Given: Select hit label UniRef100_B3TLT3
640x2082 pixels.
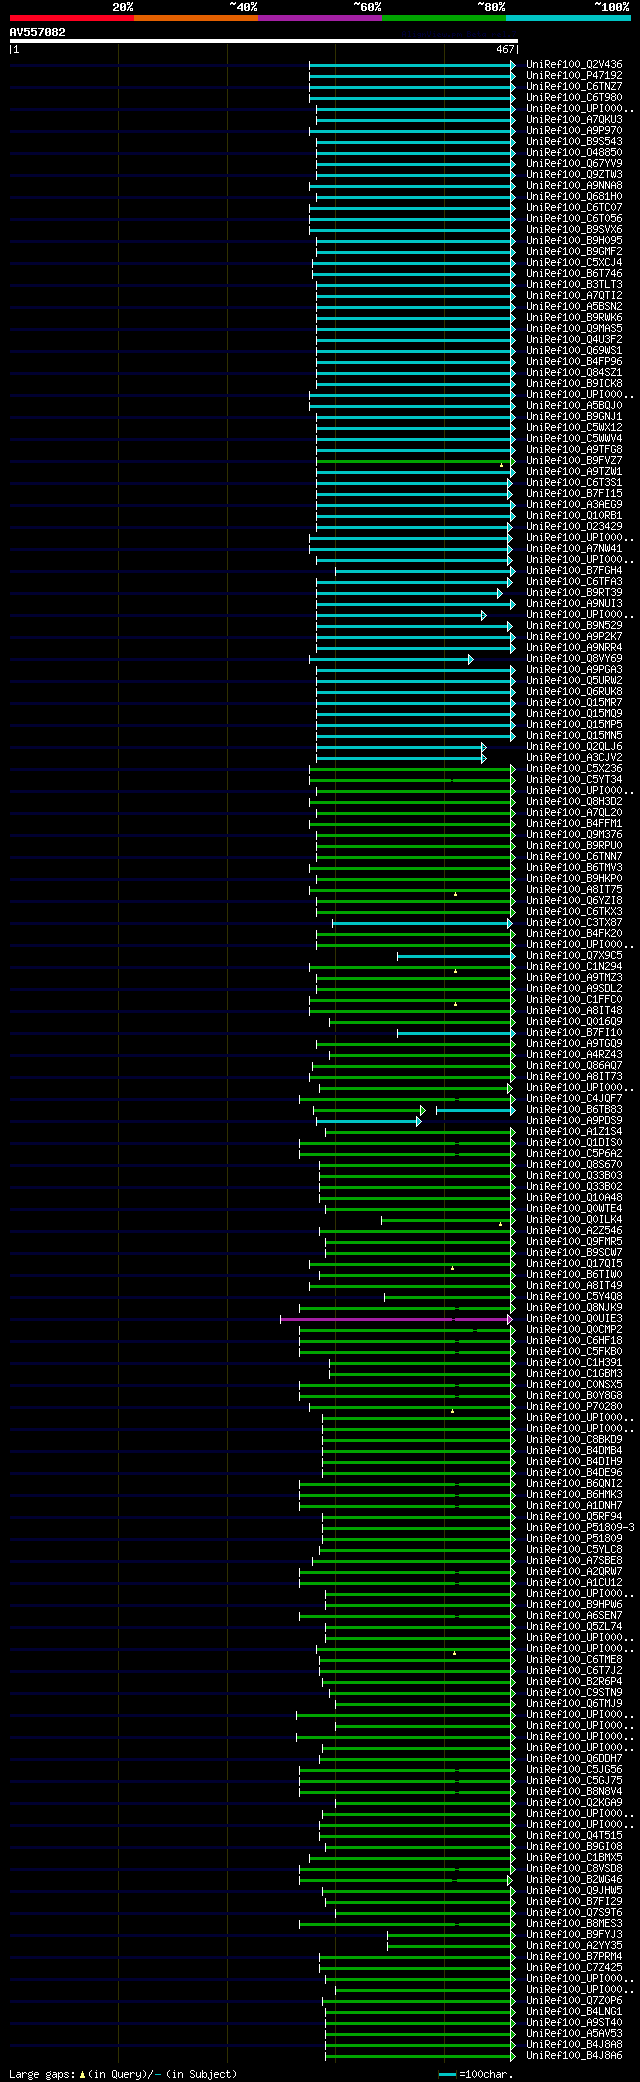Looking at the screenshot, I should [574, 285].
